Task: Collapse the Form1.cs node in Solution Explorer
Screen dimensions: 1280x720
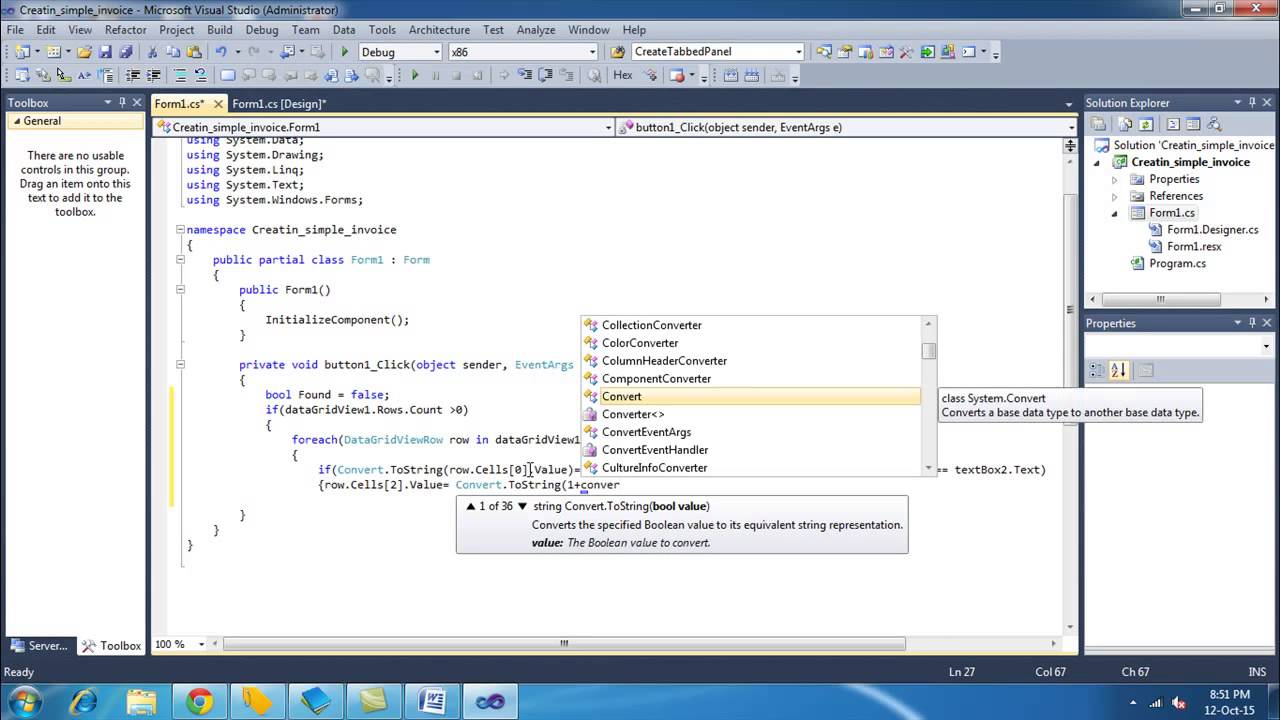Action: (1115, 213)
